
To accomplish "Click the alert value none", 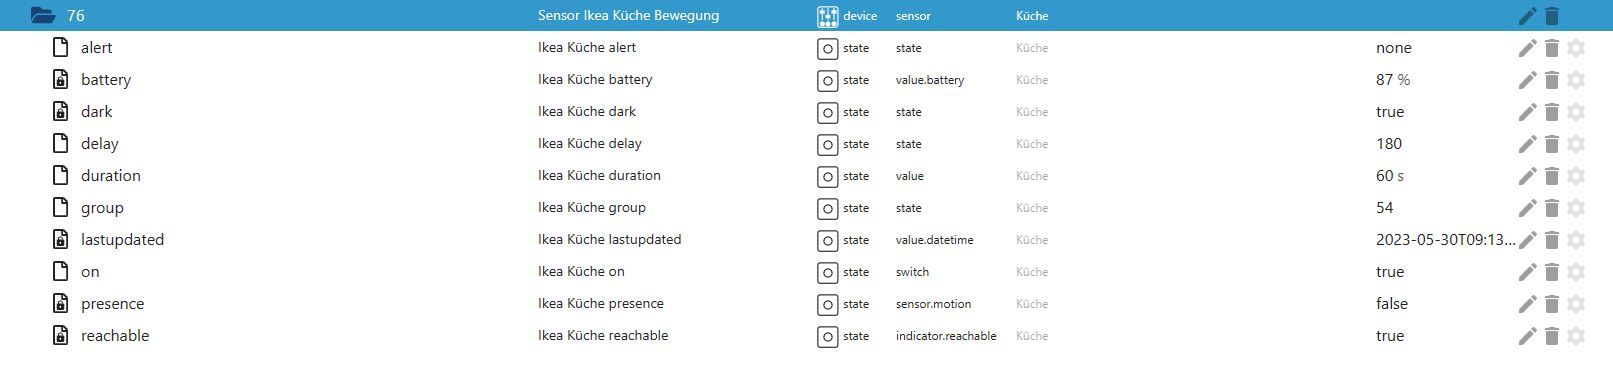I will click(1393, 48).
